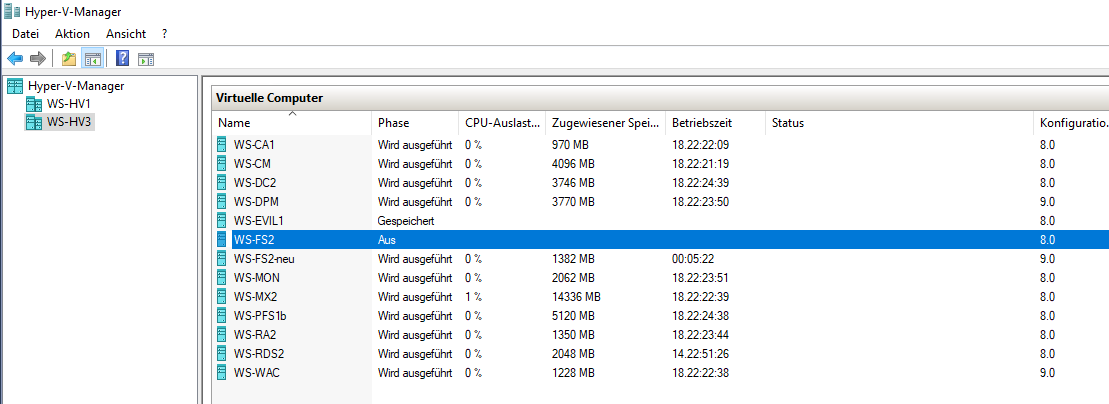
Task: Click the VM icon beside WS-PFS1b
Action: point(222,316)
